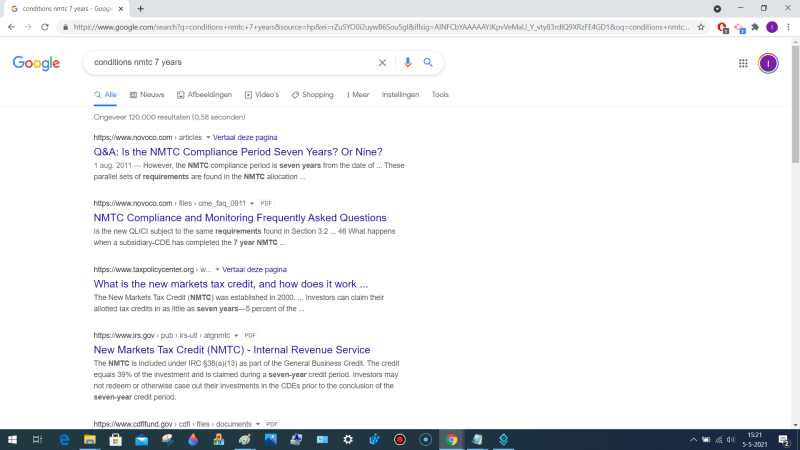
Task: Expand options arrow for cdfifund.gov result
Action: pyautogui.click(x=258, y=424)
